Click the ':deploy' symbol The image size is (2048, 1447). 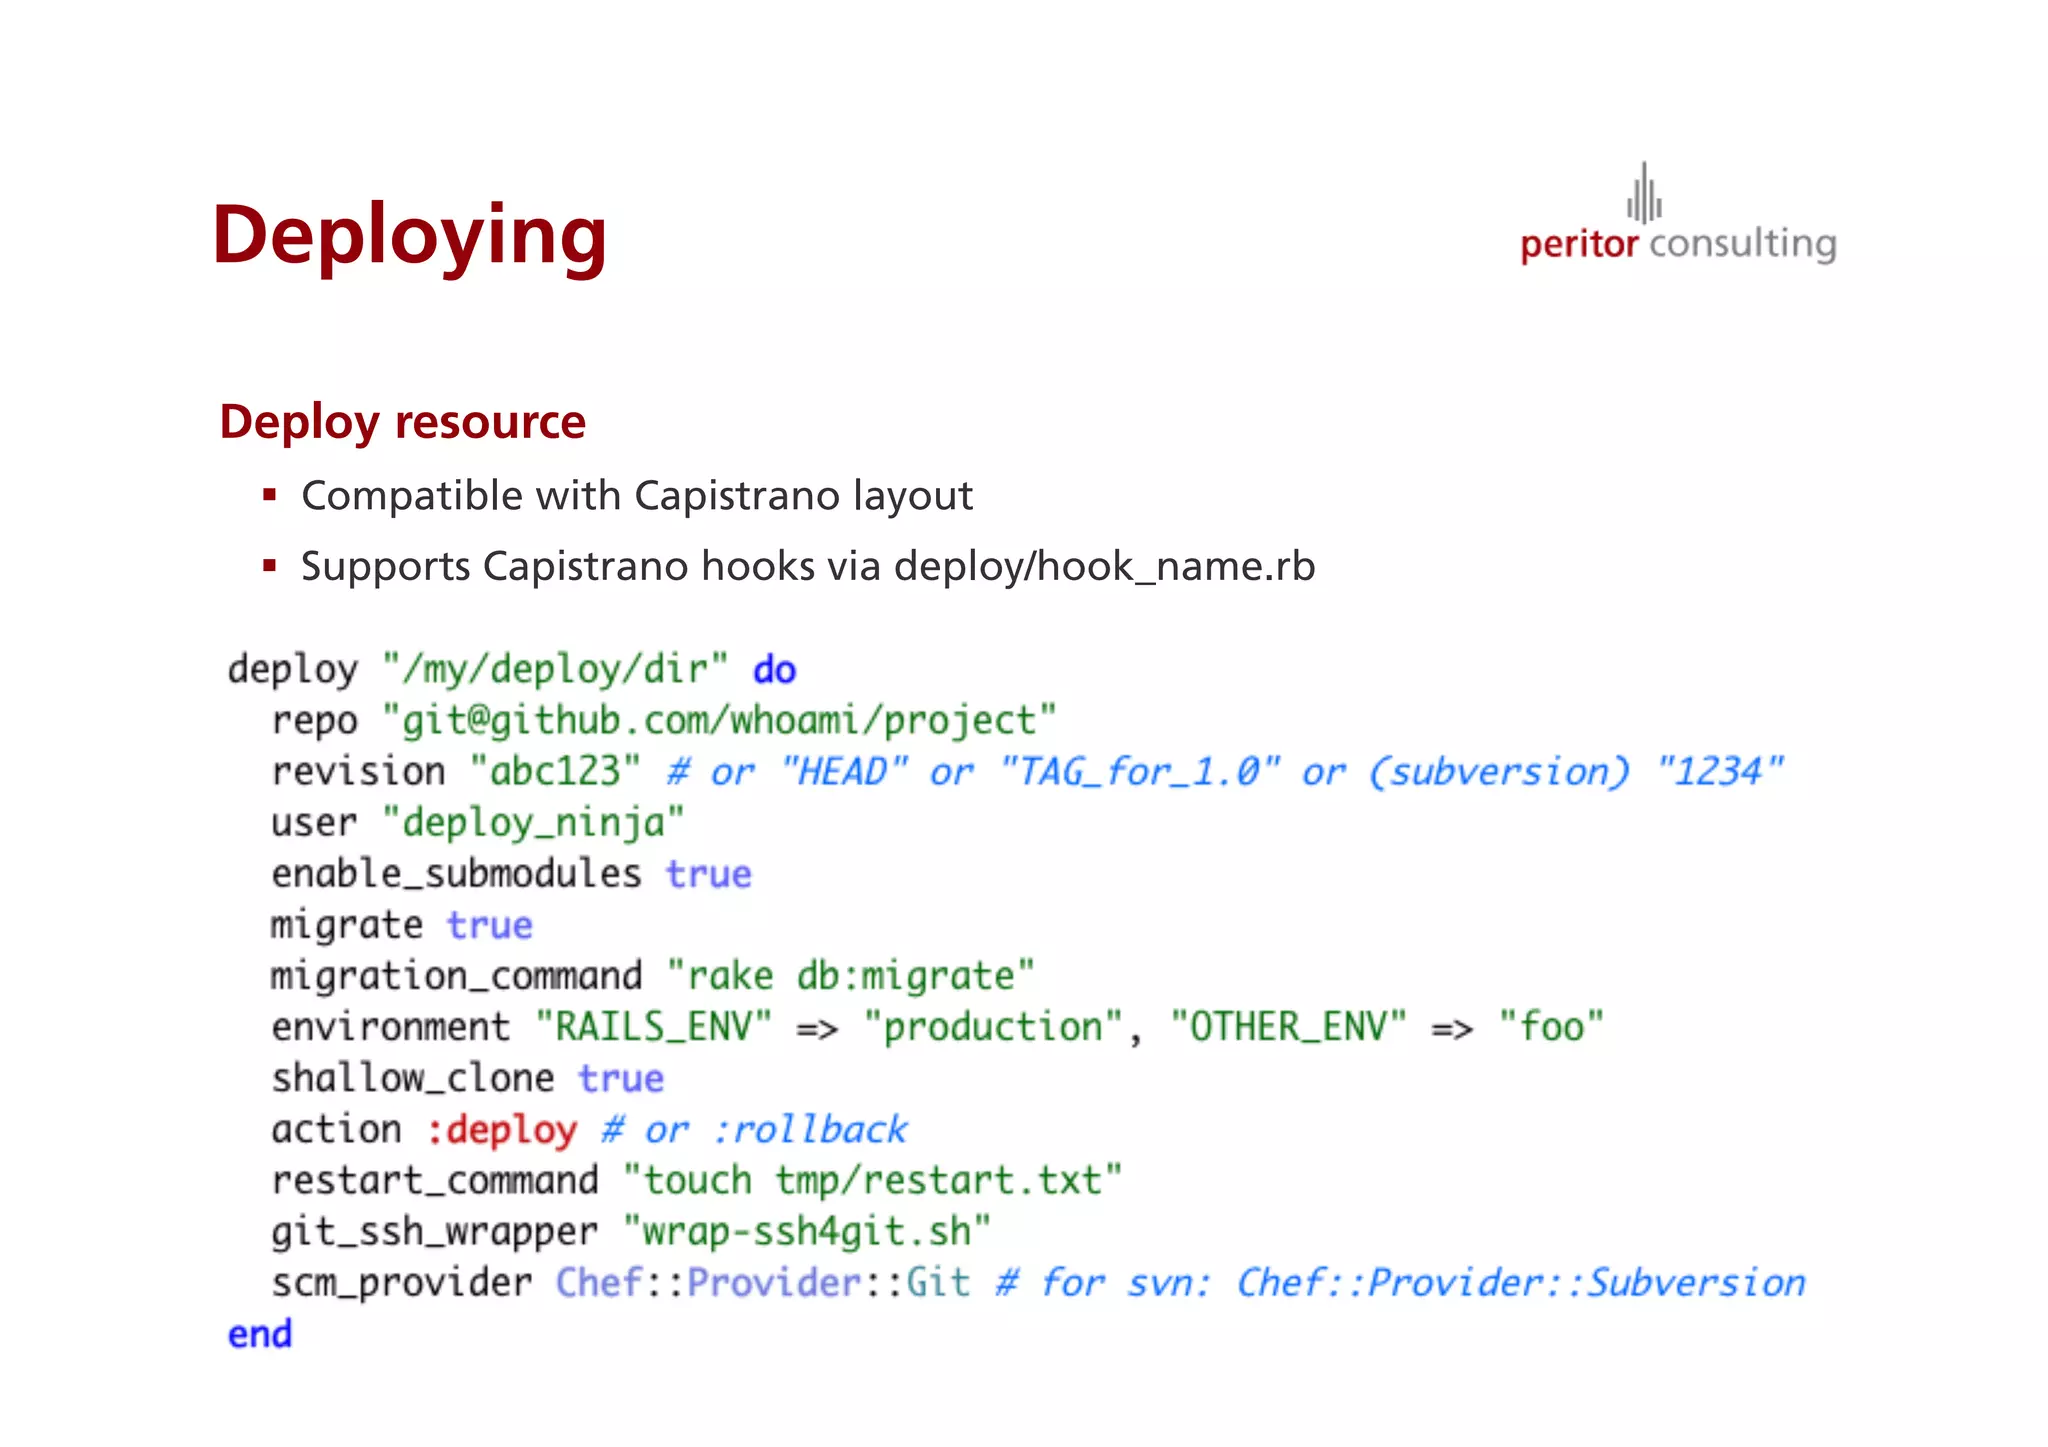(502, 1130)
